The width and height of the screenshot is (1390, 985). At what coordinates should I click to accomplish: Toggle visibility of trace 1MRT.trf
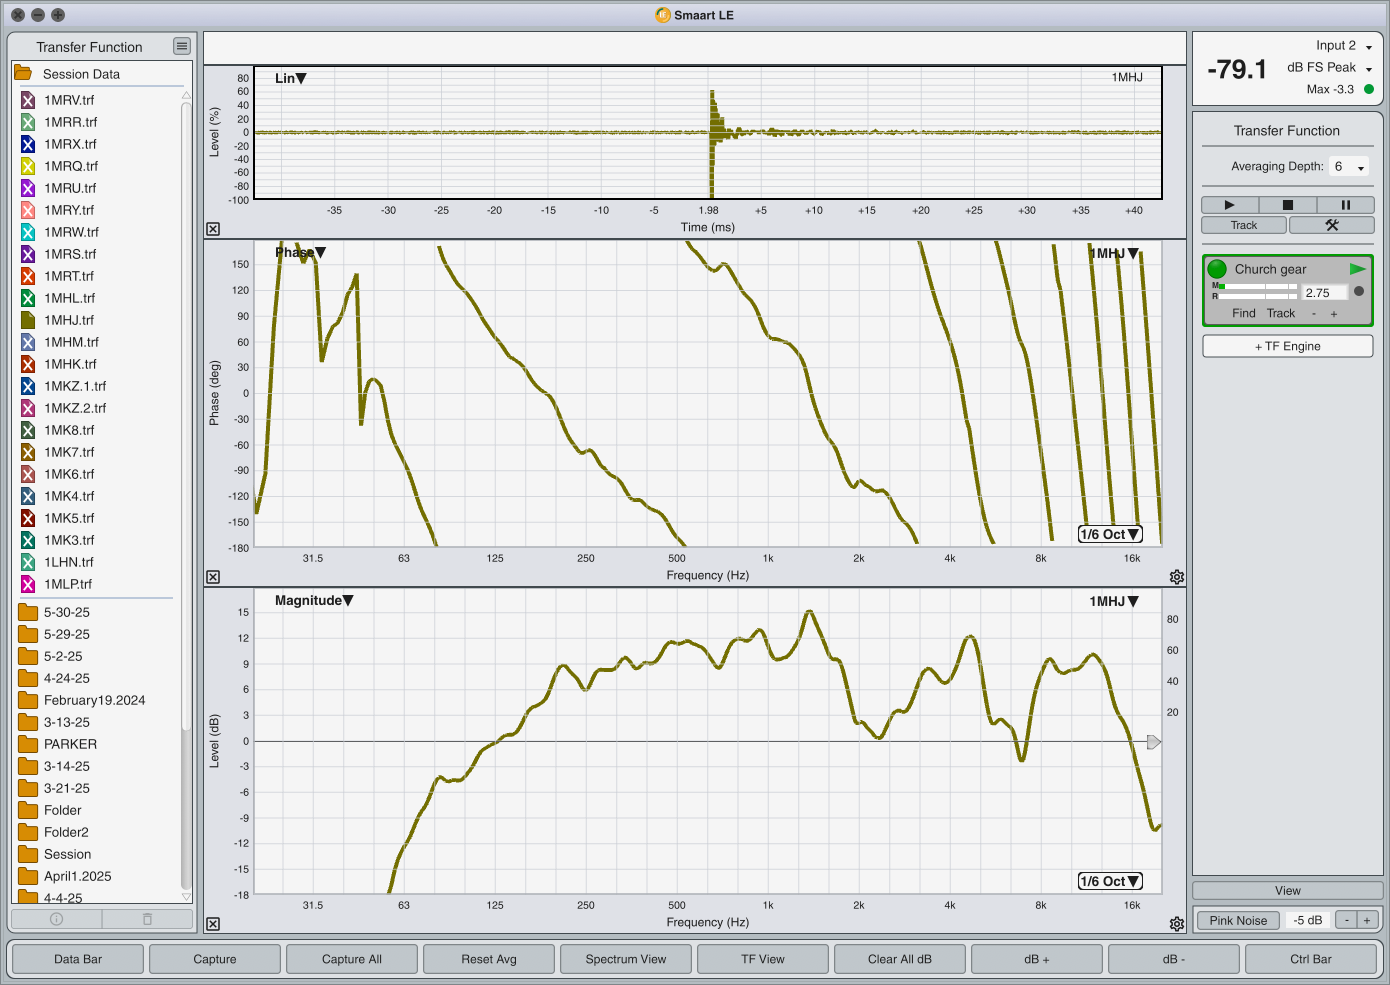(x=28, y=276)
